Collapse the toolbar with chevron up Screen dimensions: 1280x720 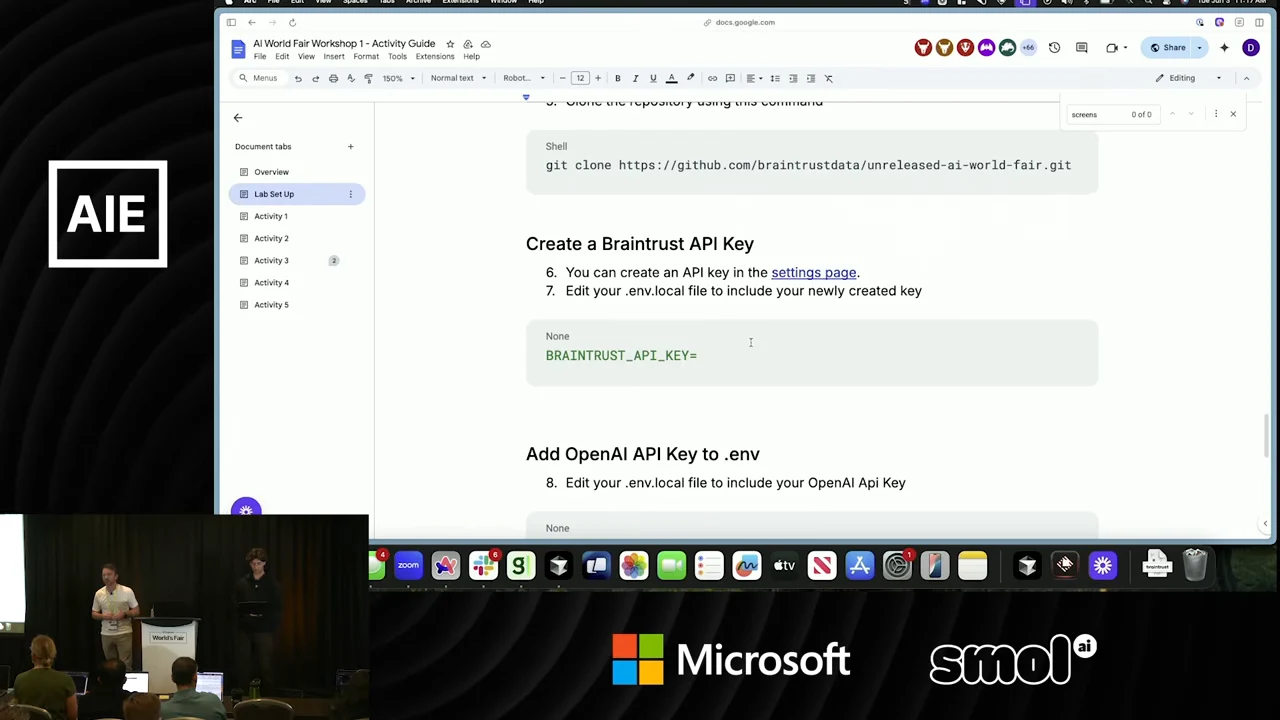pos(1246,78)
